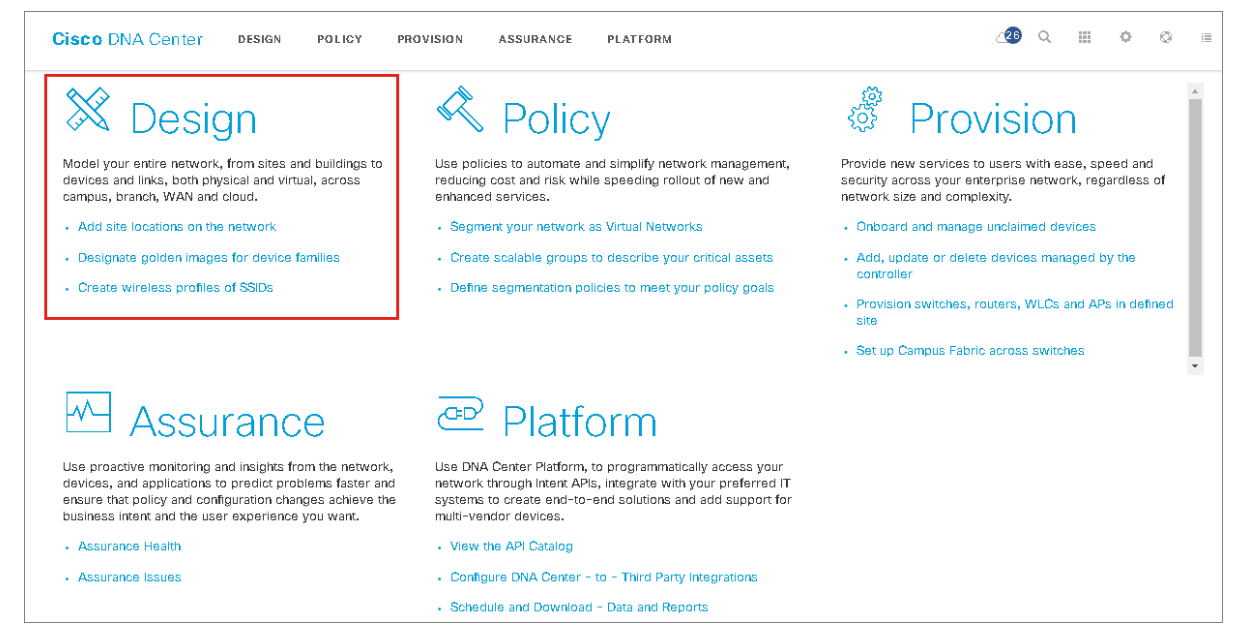
Task: Click the Platform plug connector icon
Action: pyautogui.click(x=460, y=413)
